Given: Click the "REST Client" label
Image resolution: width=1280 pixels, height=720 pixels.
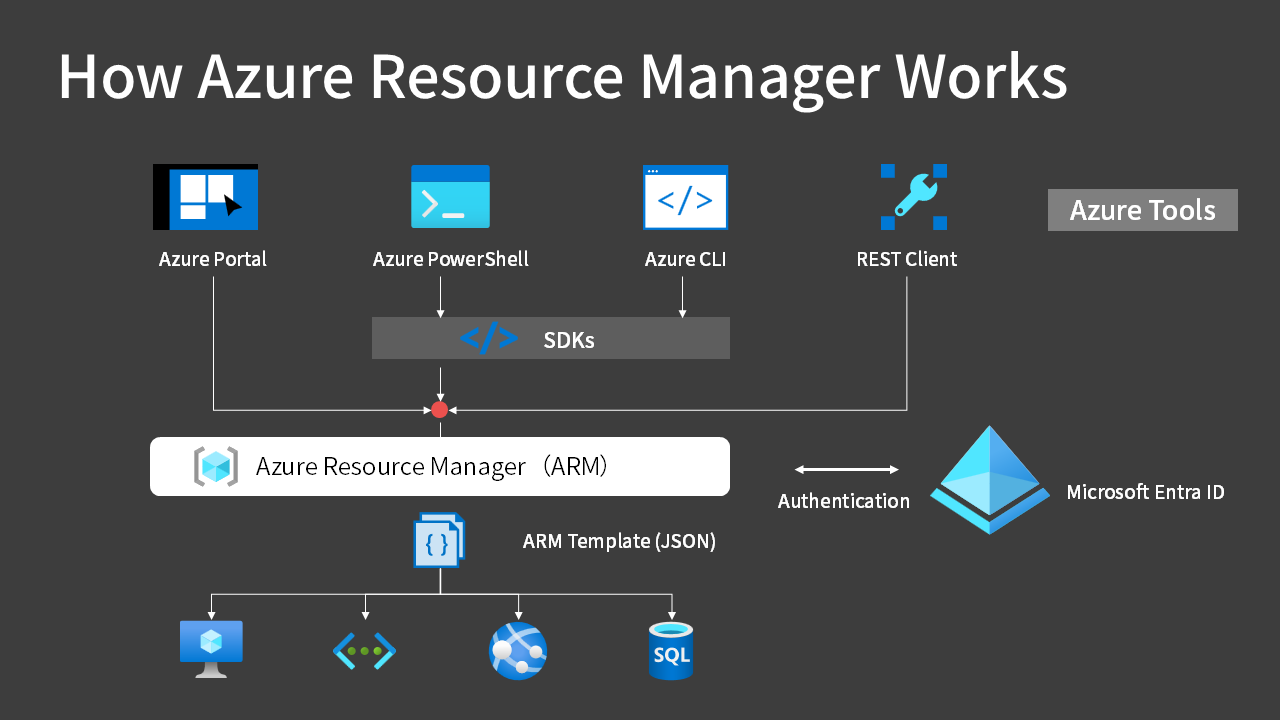Looking at the screenshot, I should [907, 260].
